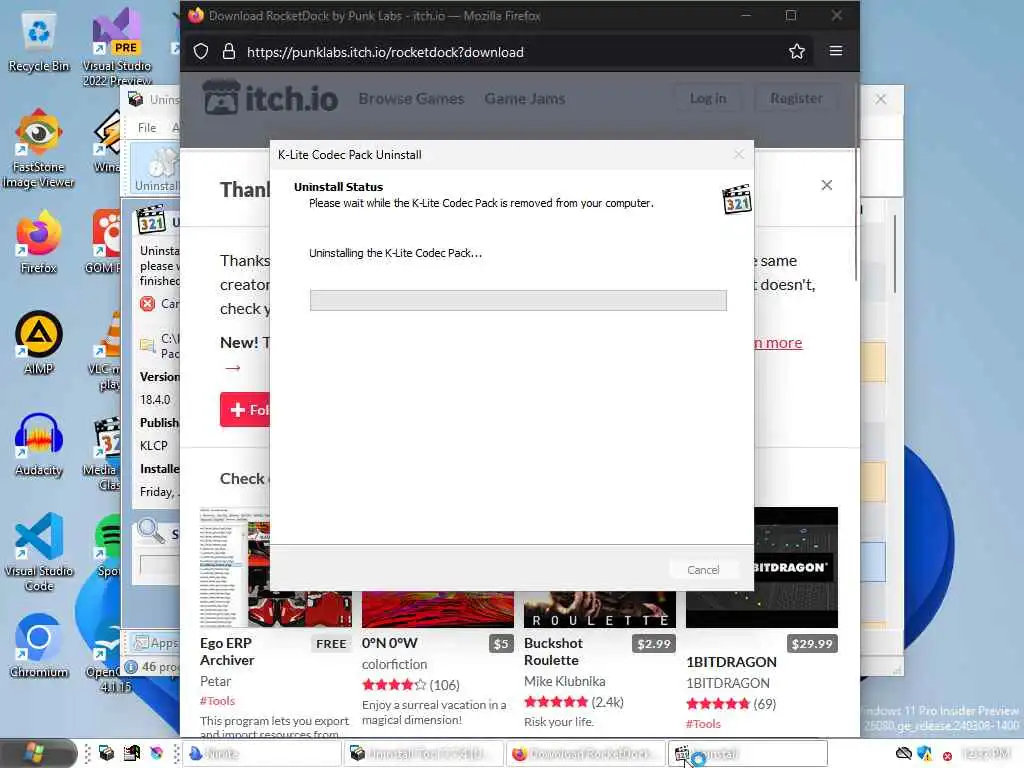Click colorfiction author link
Screen dimensions: 1024x768
click(394, 664)
